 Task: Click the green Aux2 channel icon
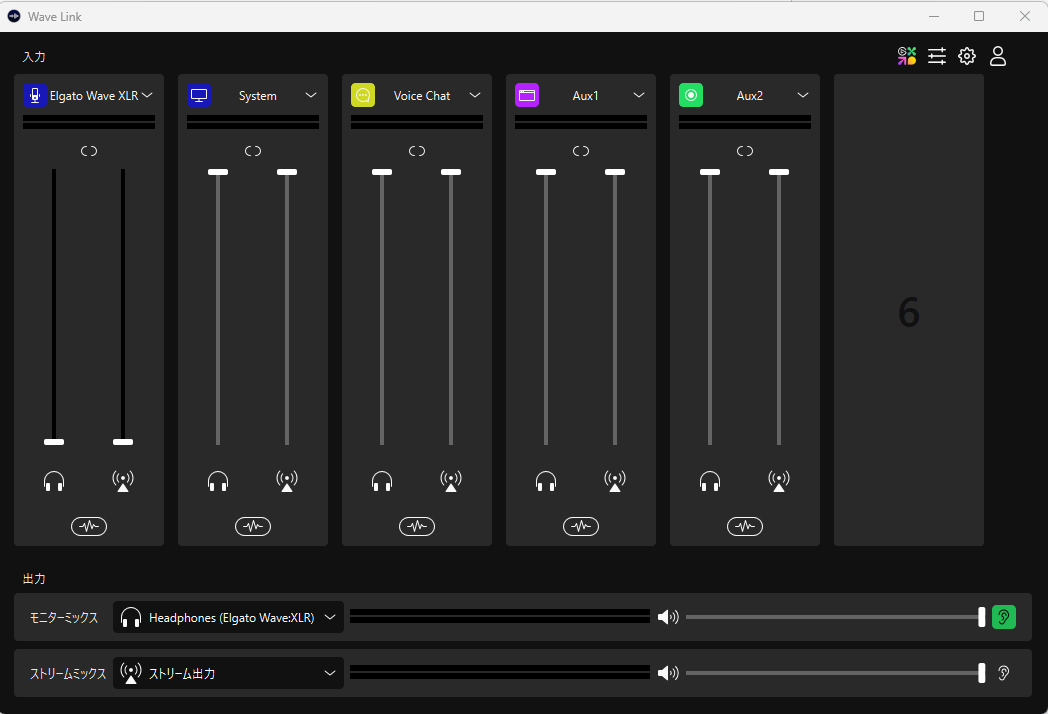pyautogui.click(x=691, y=95)
